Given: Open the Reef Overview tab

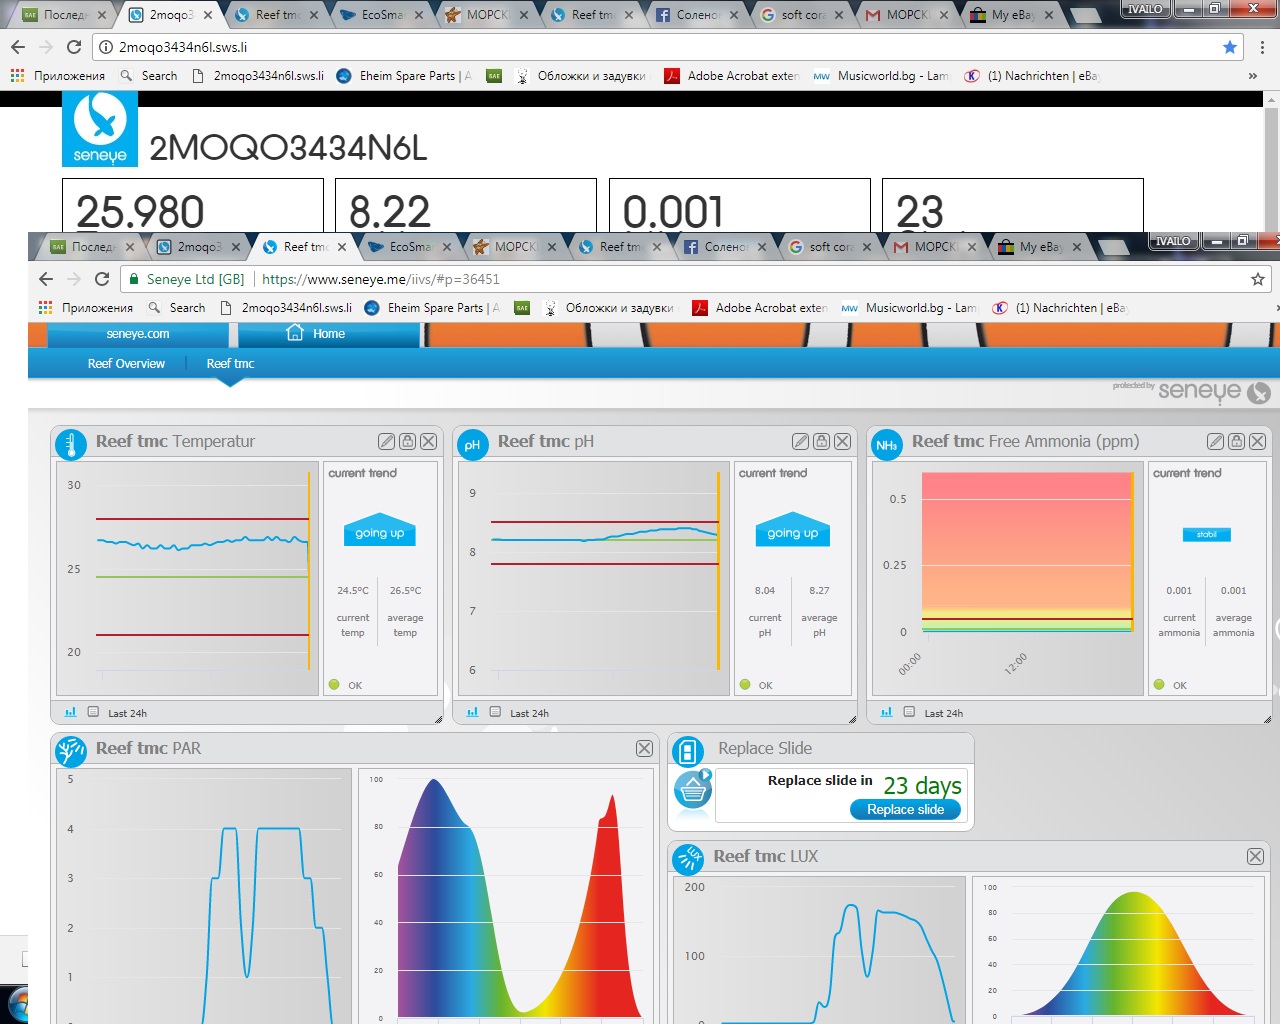Looking at the screenshot, I should click(x=126, y=364).
